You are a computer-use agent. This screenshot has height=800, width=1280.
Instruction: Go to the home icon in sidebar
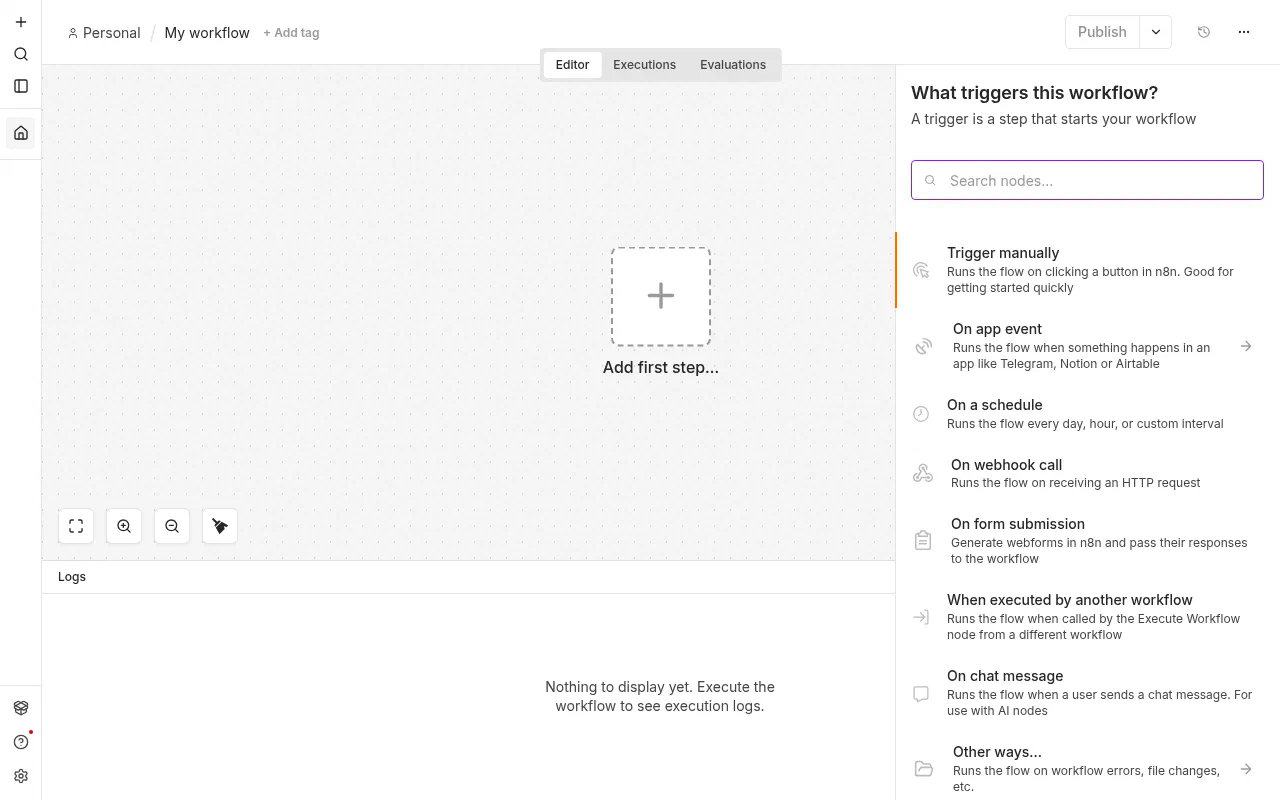tap(21, 133)
